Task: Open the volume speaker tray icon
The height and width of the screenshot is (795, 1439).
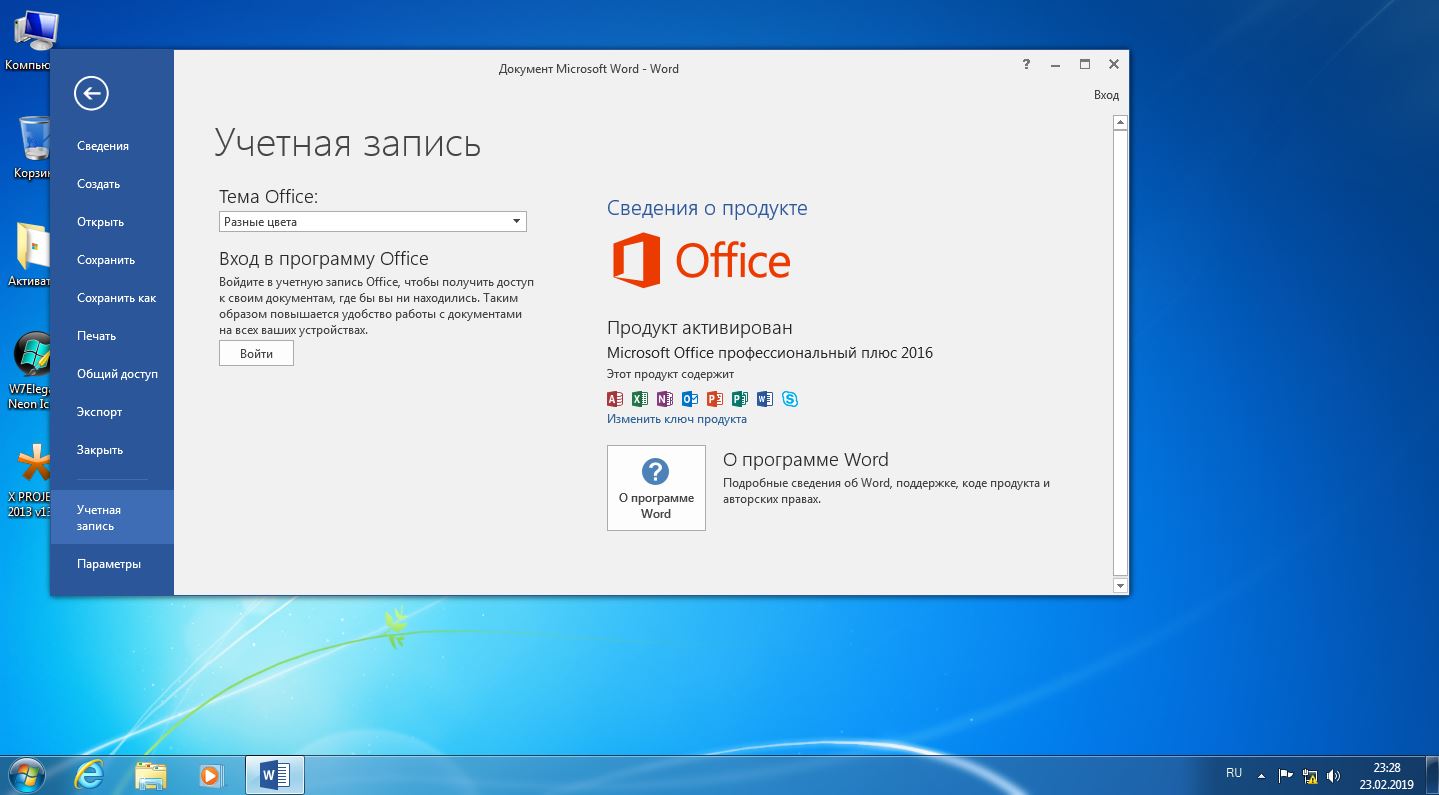Action: (x=1333, y=775)
